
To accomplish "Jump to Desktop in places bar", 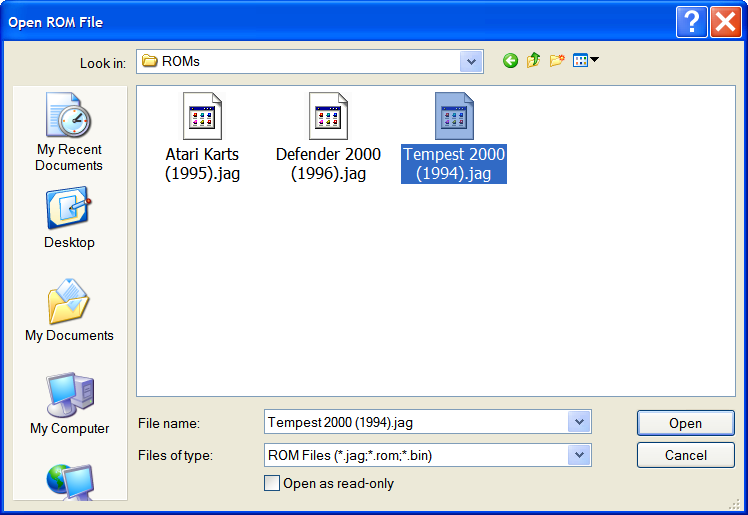I will [69, 218].
